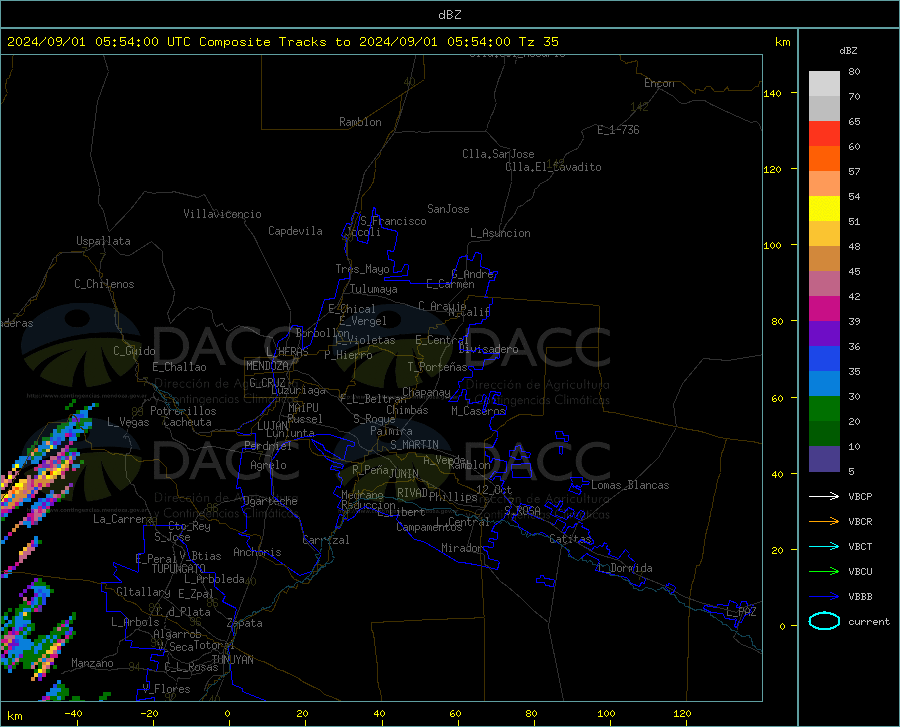The image size is (900, 727).
Task: Click the Divisadero map label
Action: click(x=488, y=349)
